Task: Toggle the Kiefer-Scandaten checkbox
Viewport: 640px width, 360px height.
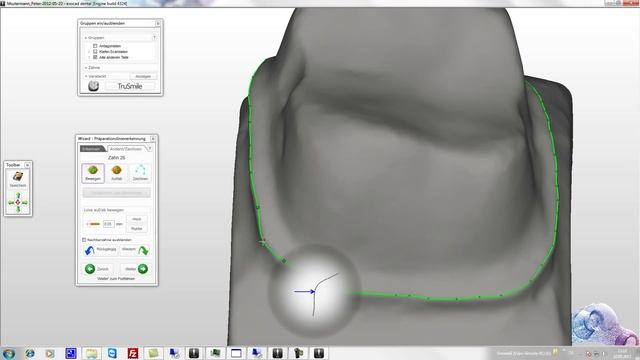Action: (95, 52)
